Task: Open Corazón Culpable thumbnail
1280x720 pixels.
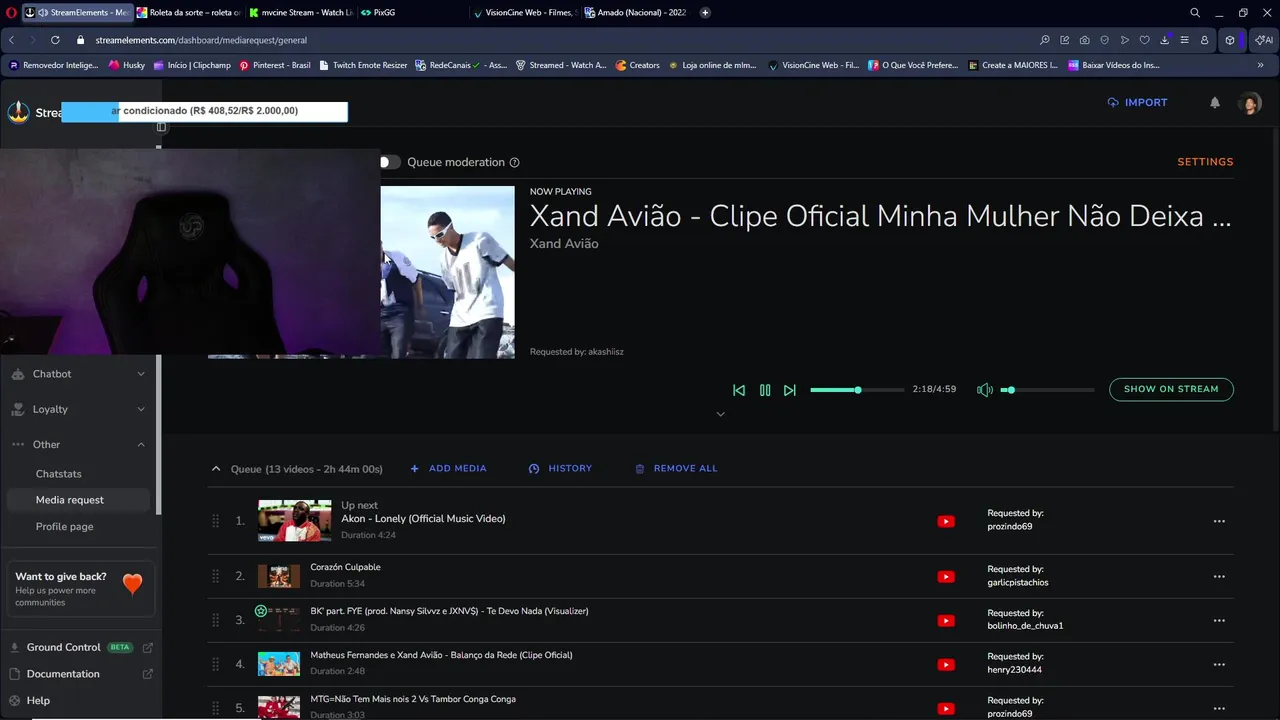Action: point(279,576)
